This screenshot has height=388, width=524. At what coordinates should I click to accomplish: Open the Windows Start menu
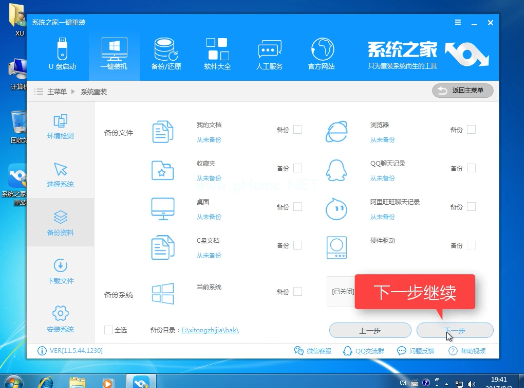13,382
